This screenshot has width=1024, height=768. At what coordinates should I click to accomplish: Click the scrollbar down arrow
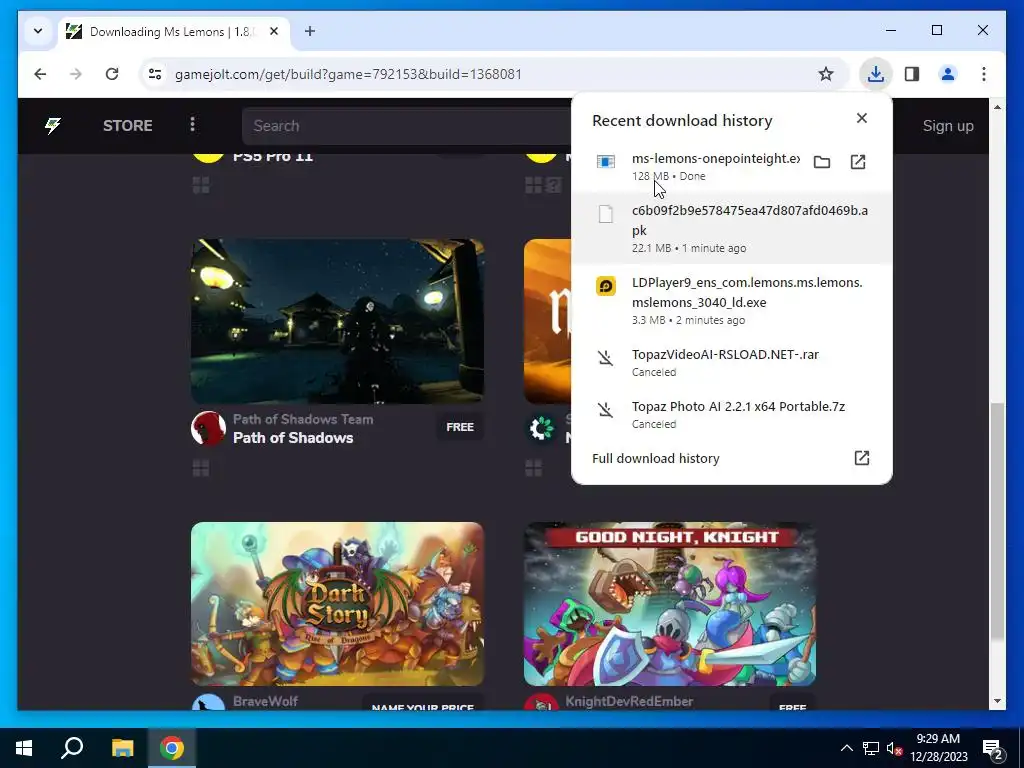point(997,701)
